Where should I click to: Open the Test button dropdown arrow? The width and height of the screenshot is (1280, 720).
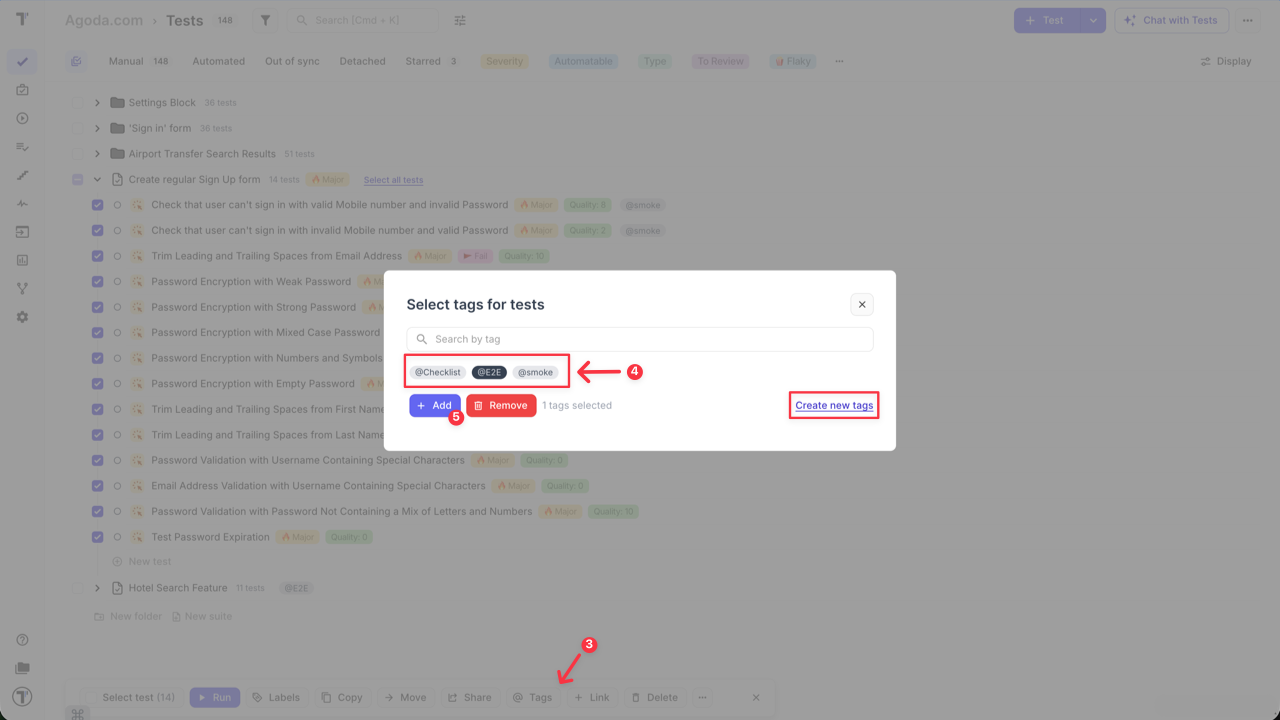[x=1092, y=19]
